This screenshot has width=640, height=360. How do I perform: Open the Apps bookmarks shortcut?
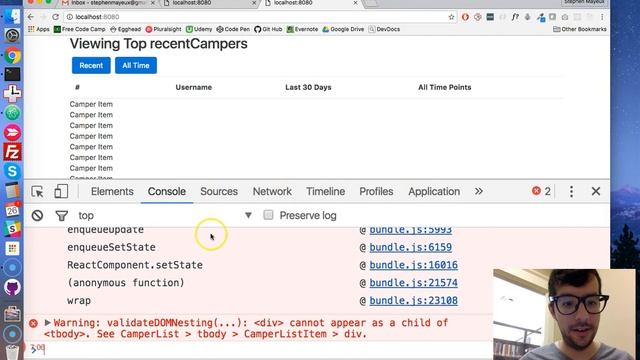[x=39, y=29]
